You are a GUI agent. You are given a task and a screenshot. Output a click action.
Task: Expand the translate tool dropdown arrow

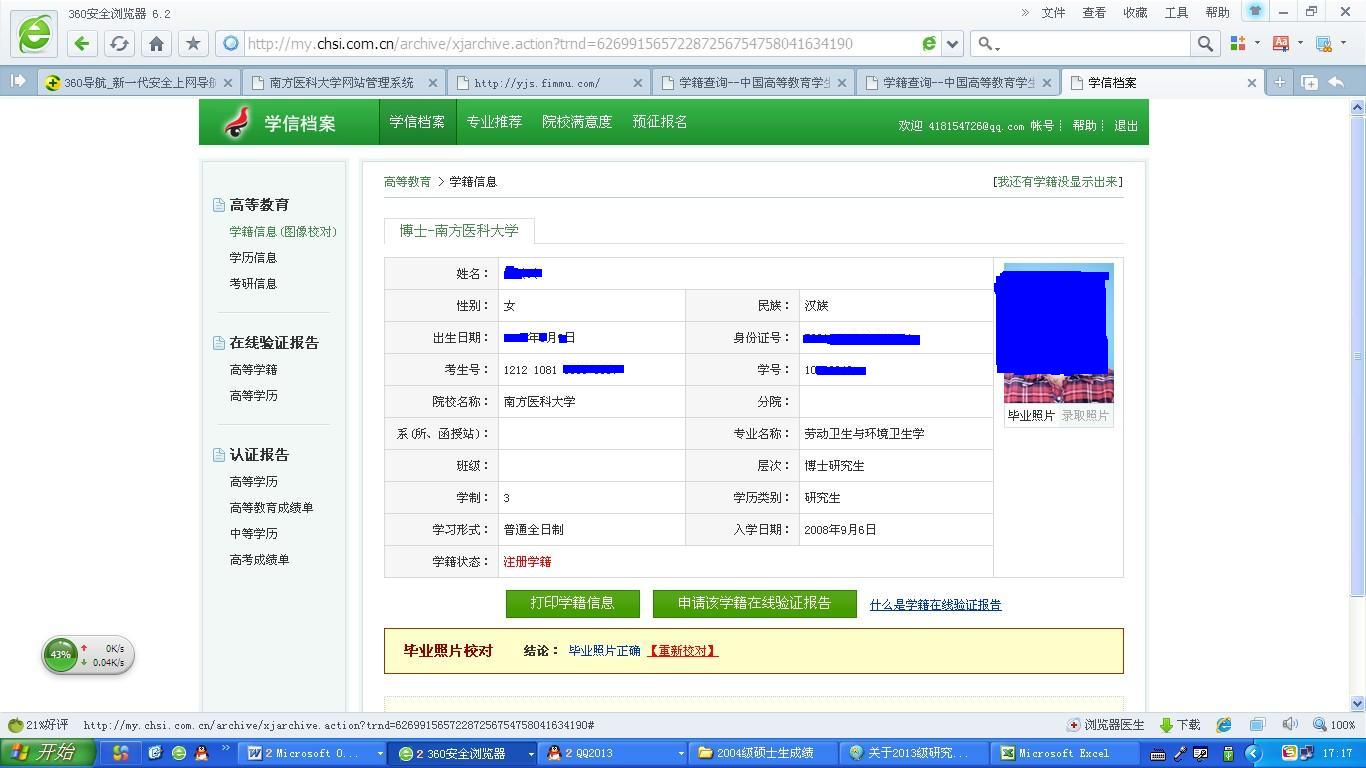[1300, 43]
